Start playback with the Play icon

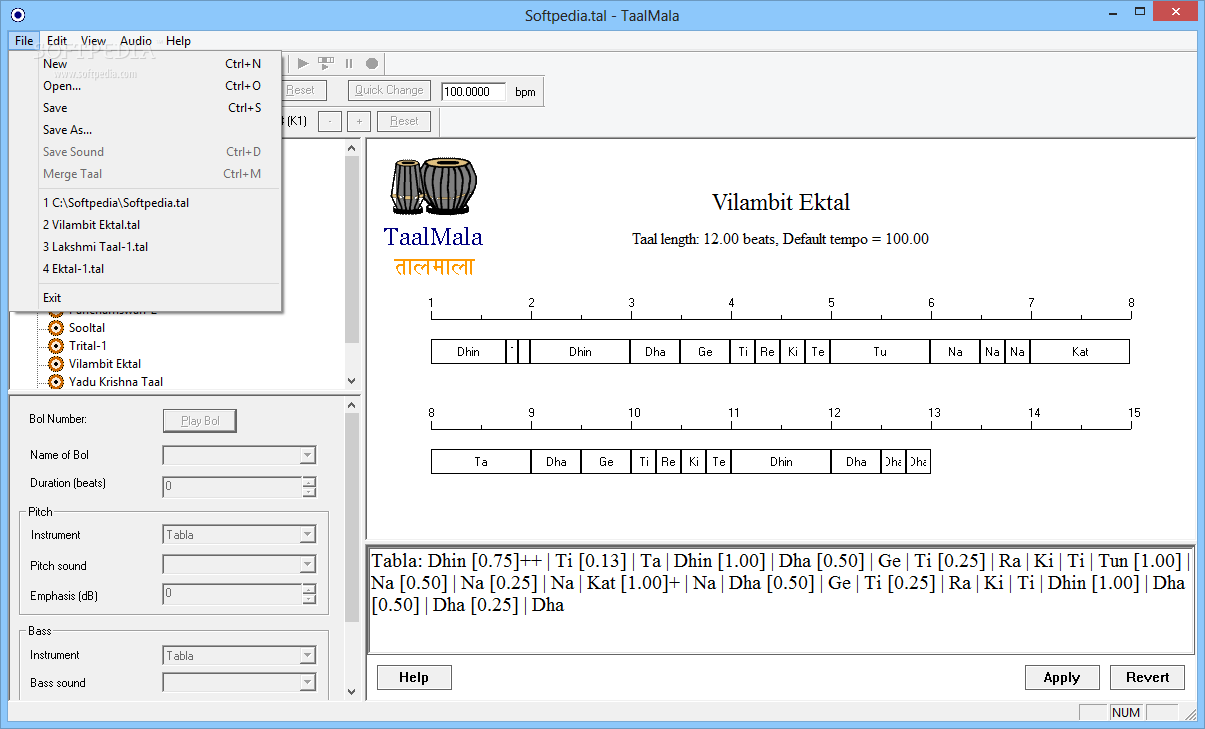pyautogui.click(x=303, y=63)
